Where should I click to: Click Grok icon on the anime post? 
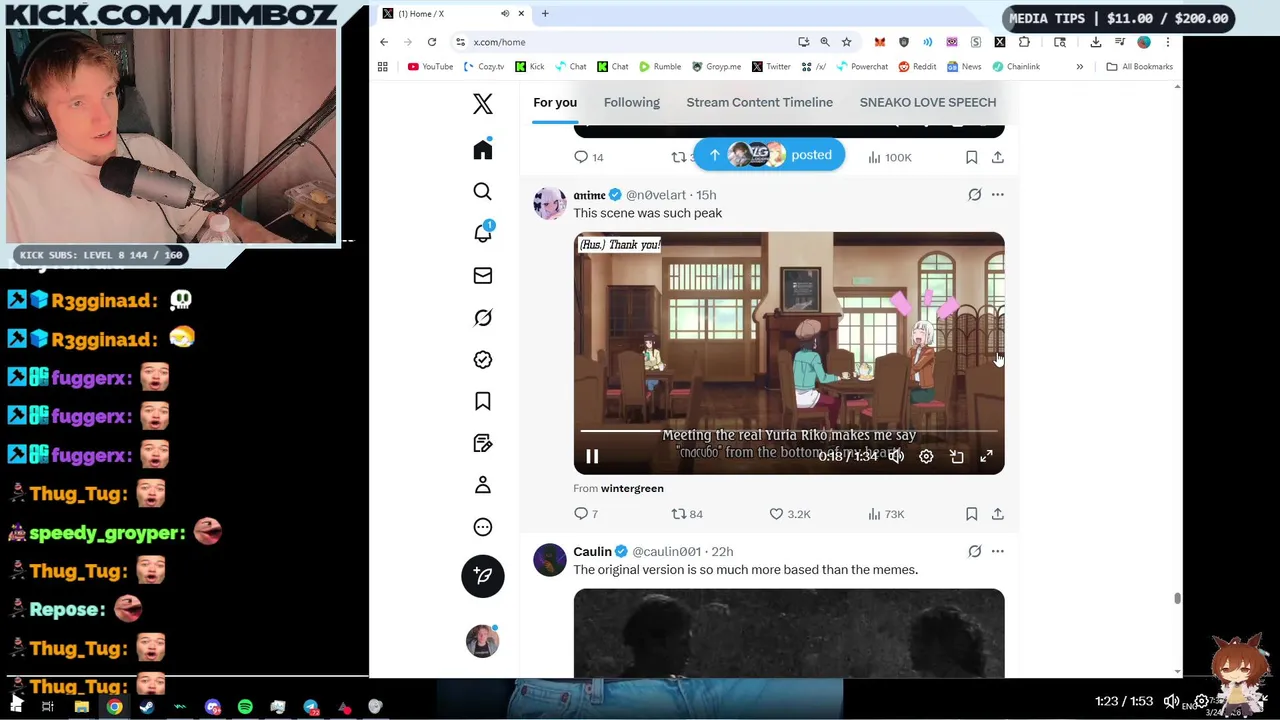click(974, 195)
